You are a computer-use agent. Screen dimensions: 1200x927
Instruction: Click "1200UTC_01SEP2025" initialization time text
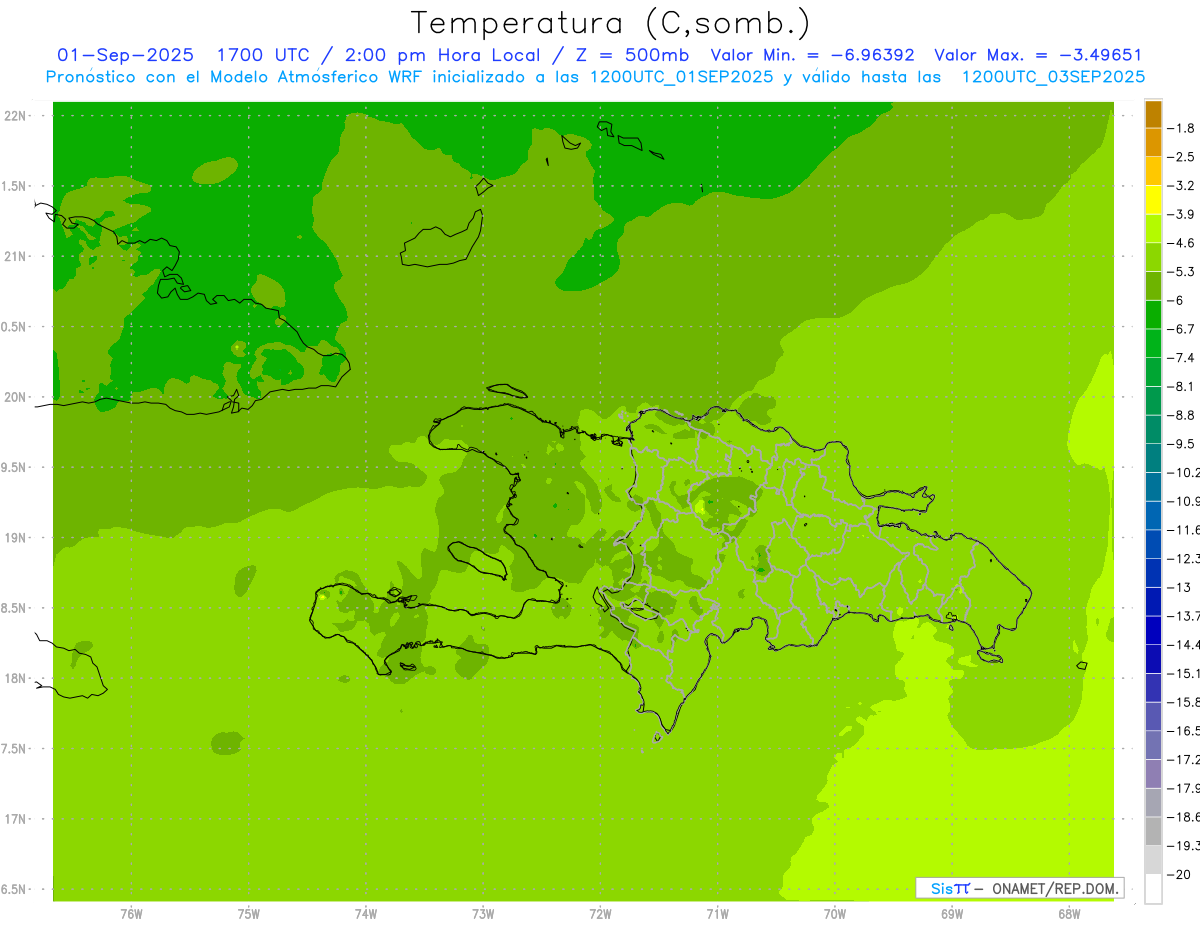[681, 77]
